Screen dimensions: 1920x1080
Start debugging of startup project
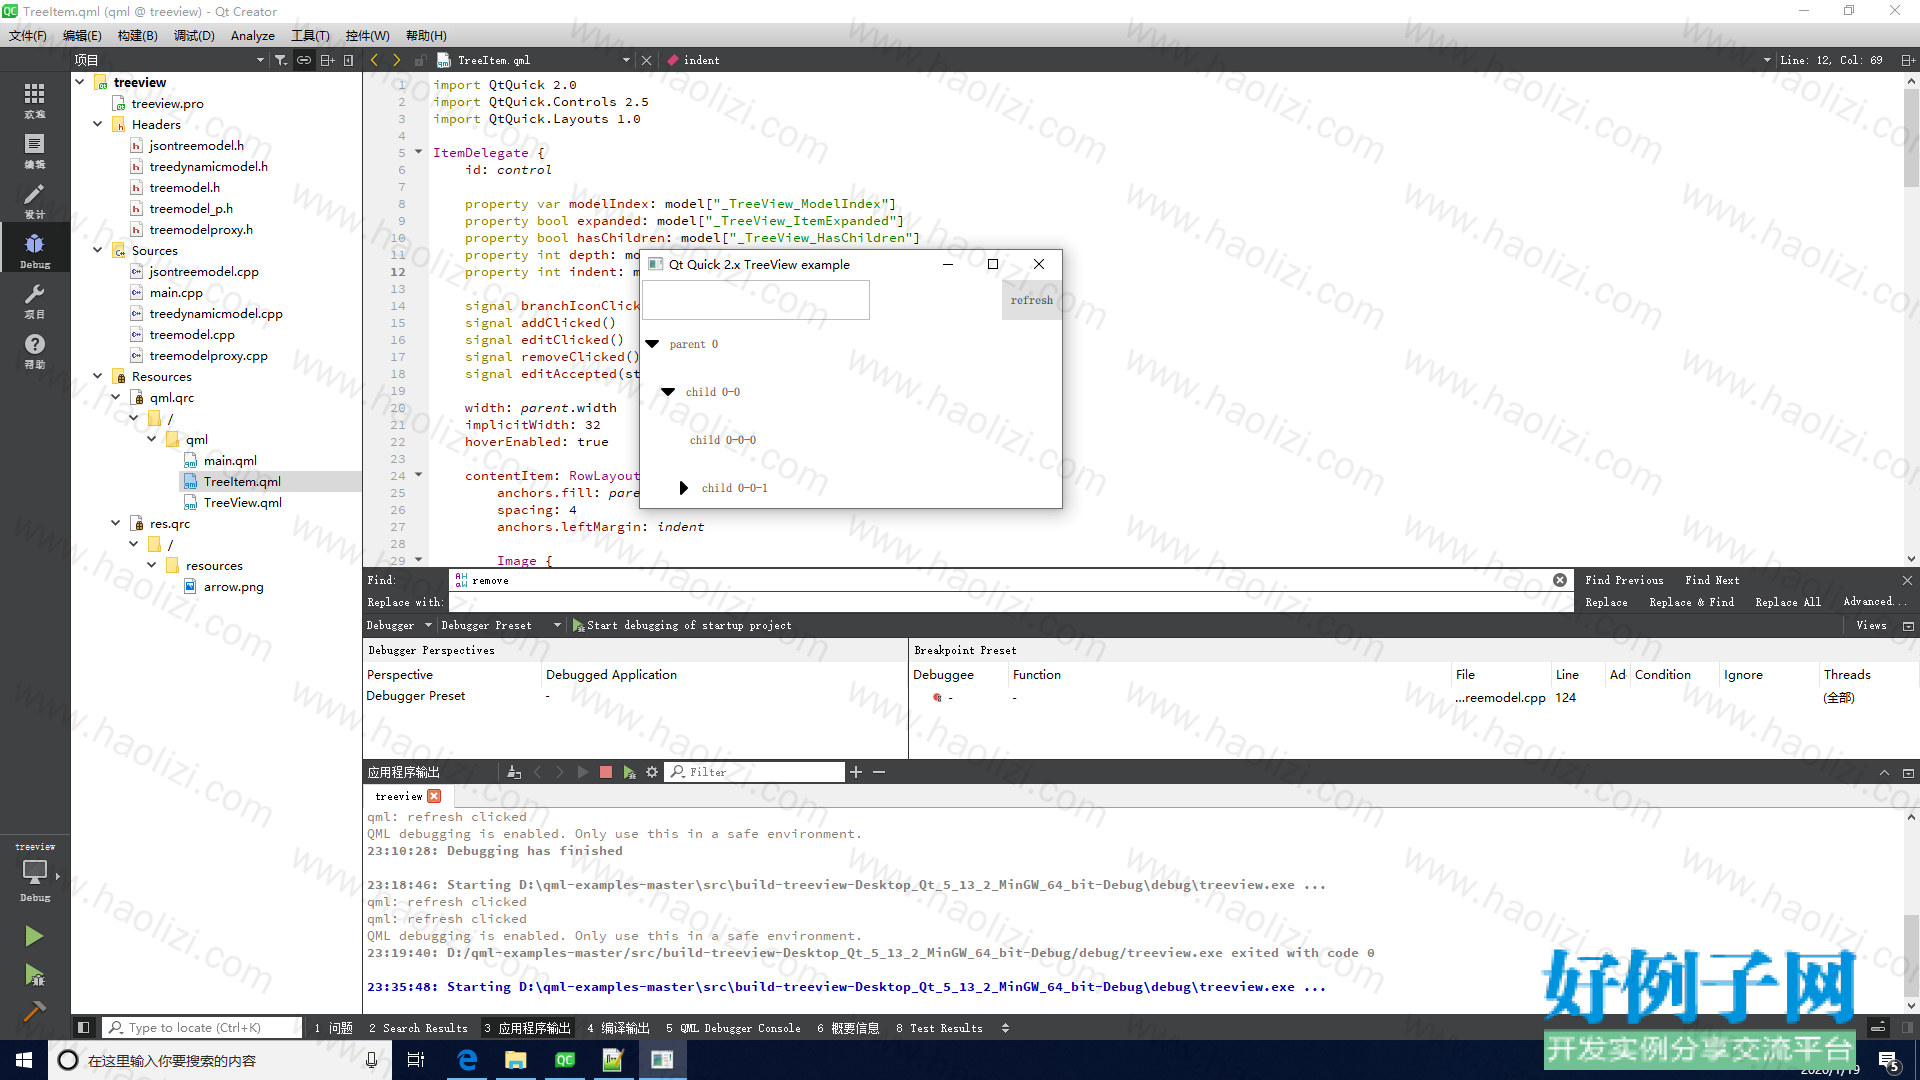pos(682,626)
